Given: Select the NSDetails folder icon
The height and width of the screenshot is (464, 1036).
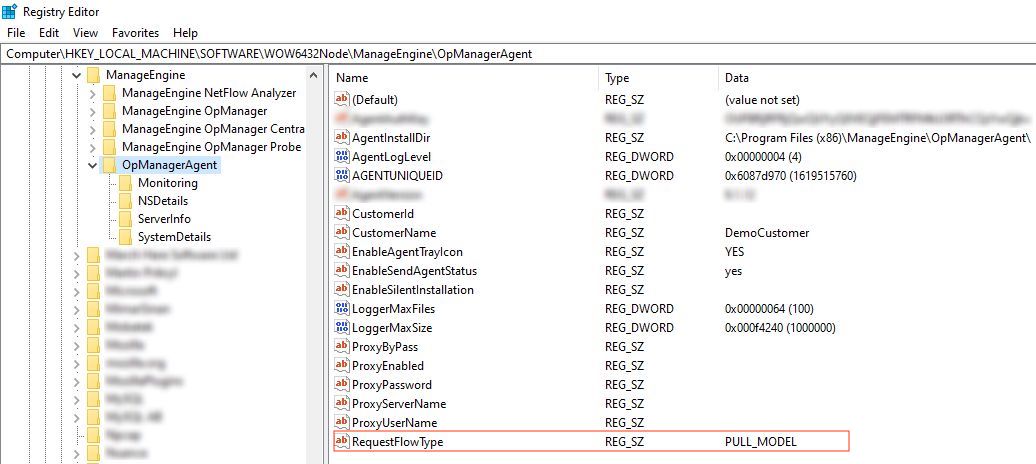Looking at the screenshot, I should (126, 201).
